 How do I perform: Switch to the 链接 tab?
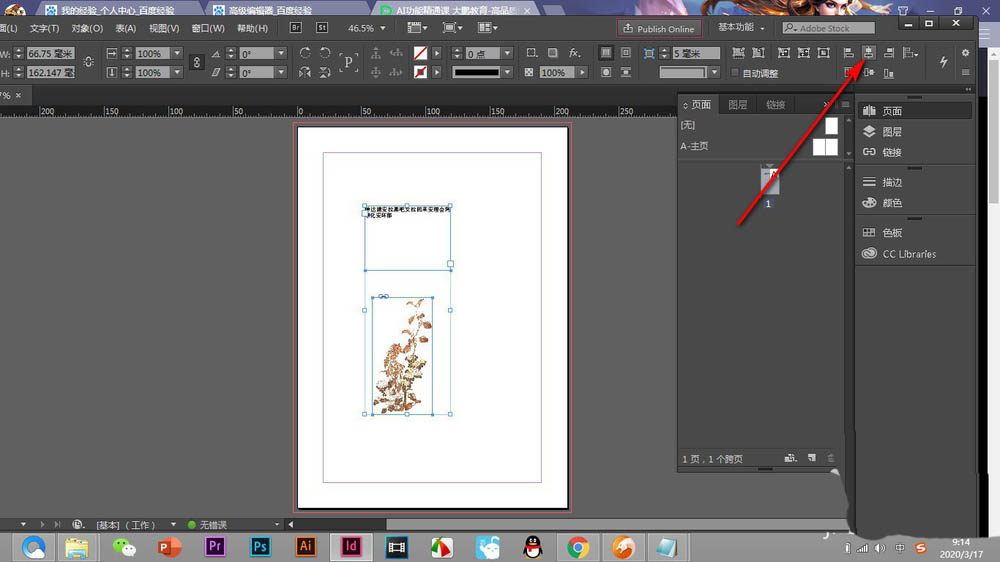tap(776, 105)
